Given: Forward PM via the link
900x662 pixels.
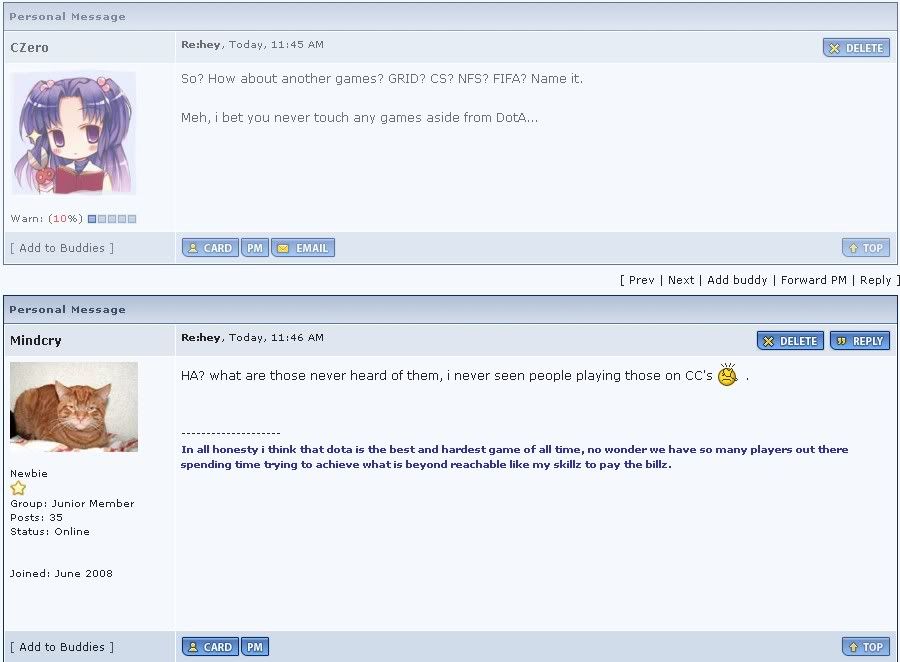Looking at the screenshot, I should click(x=813, y=280).
